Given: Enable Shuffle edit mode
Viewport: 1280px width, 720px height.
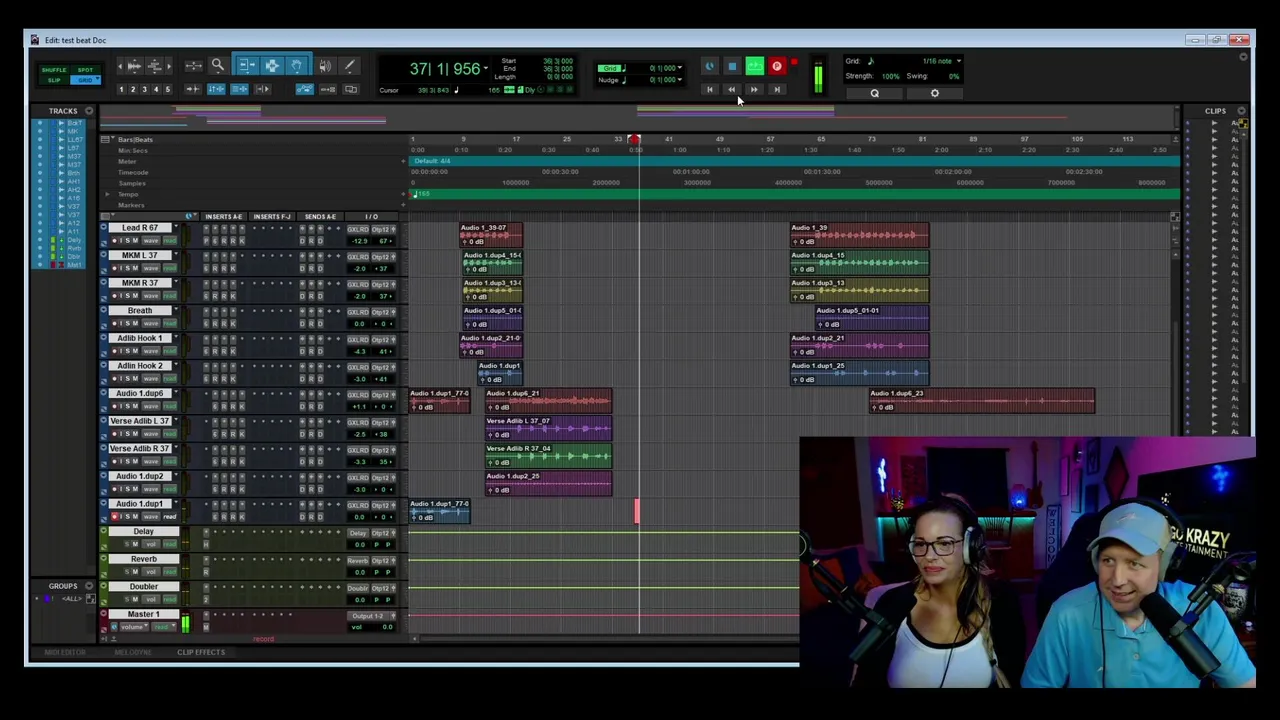Looking at the screenshot, I should 54,70.
